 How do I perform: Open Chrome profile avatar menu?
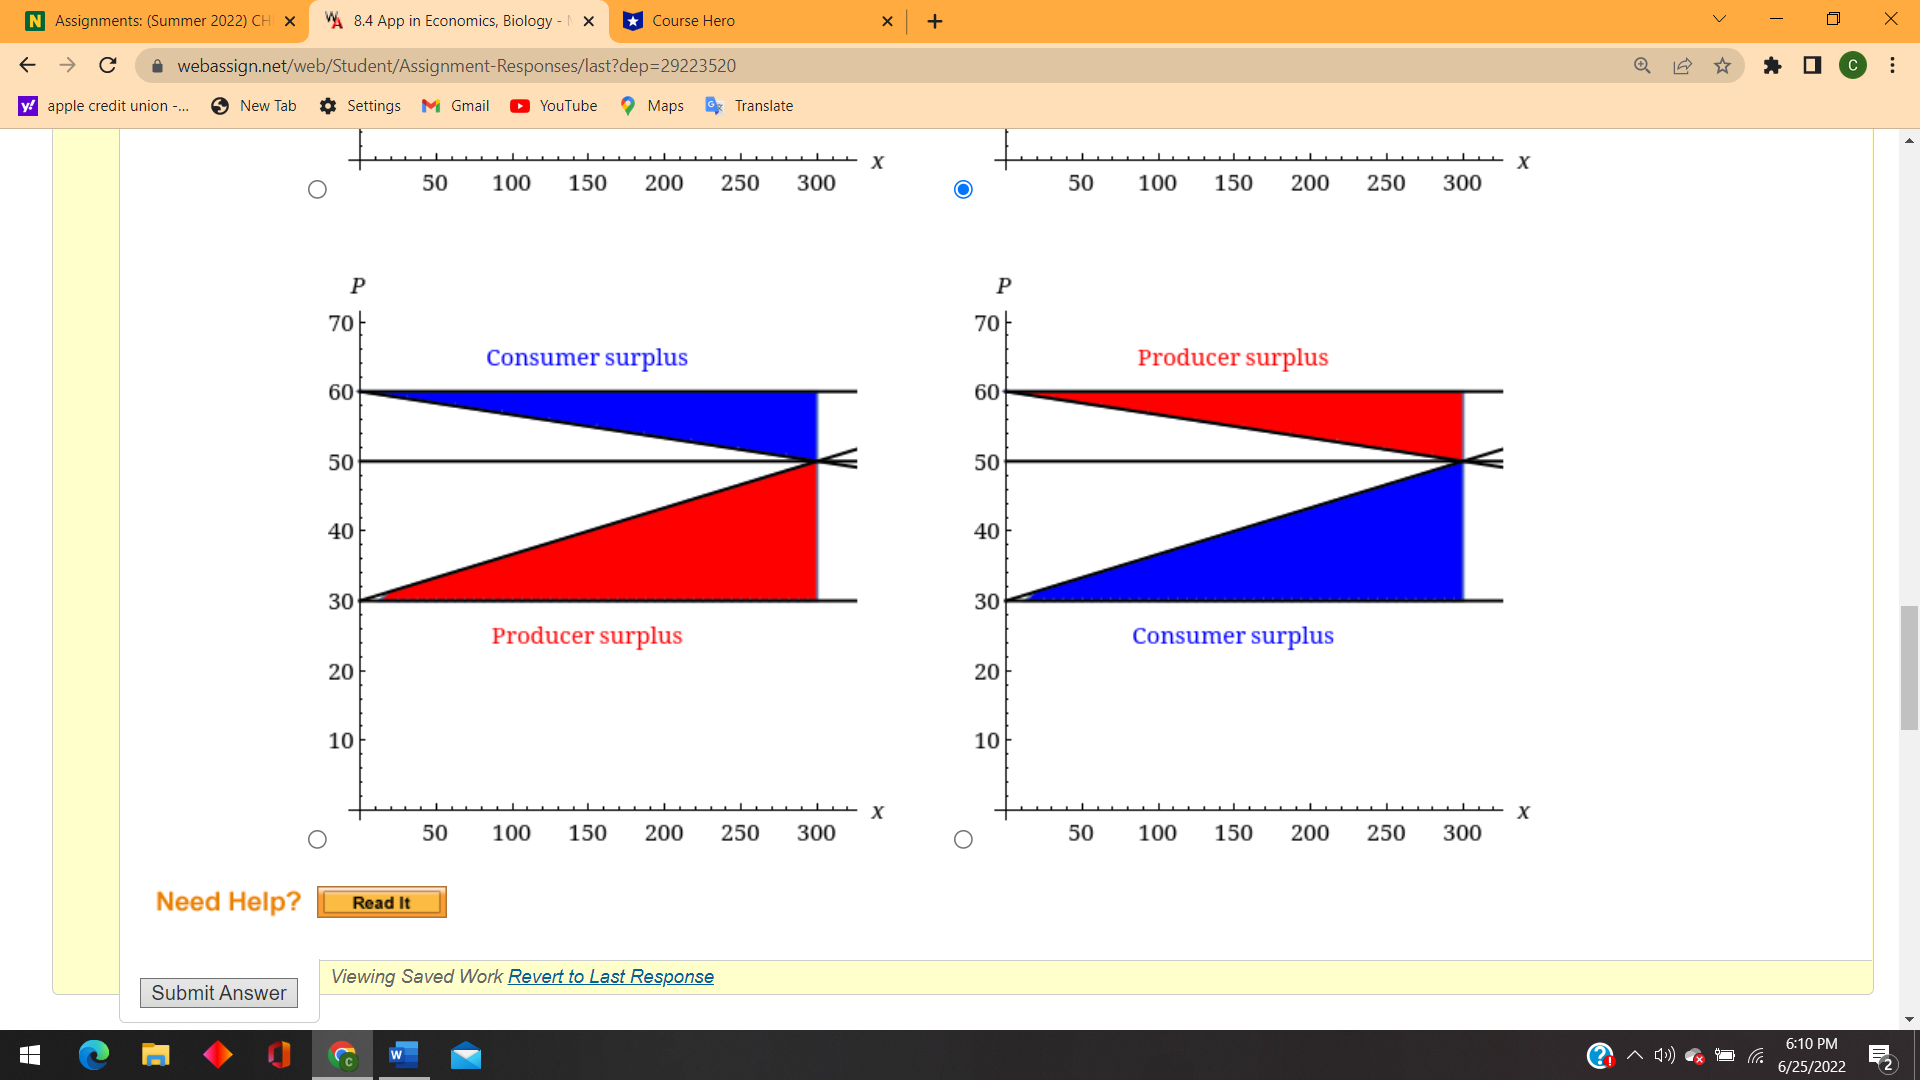[1852, 66]
